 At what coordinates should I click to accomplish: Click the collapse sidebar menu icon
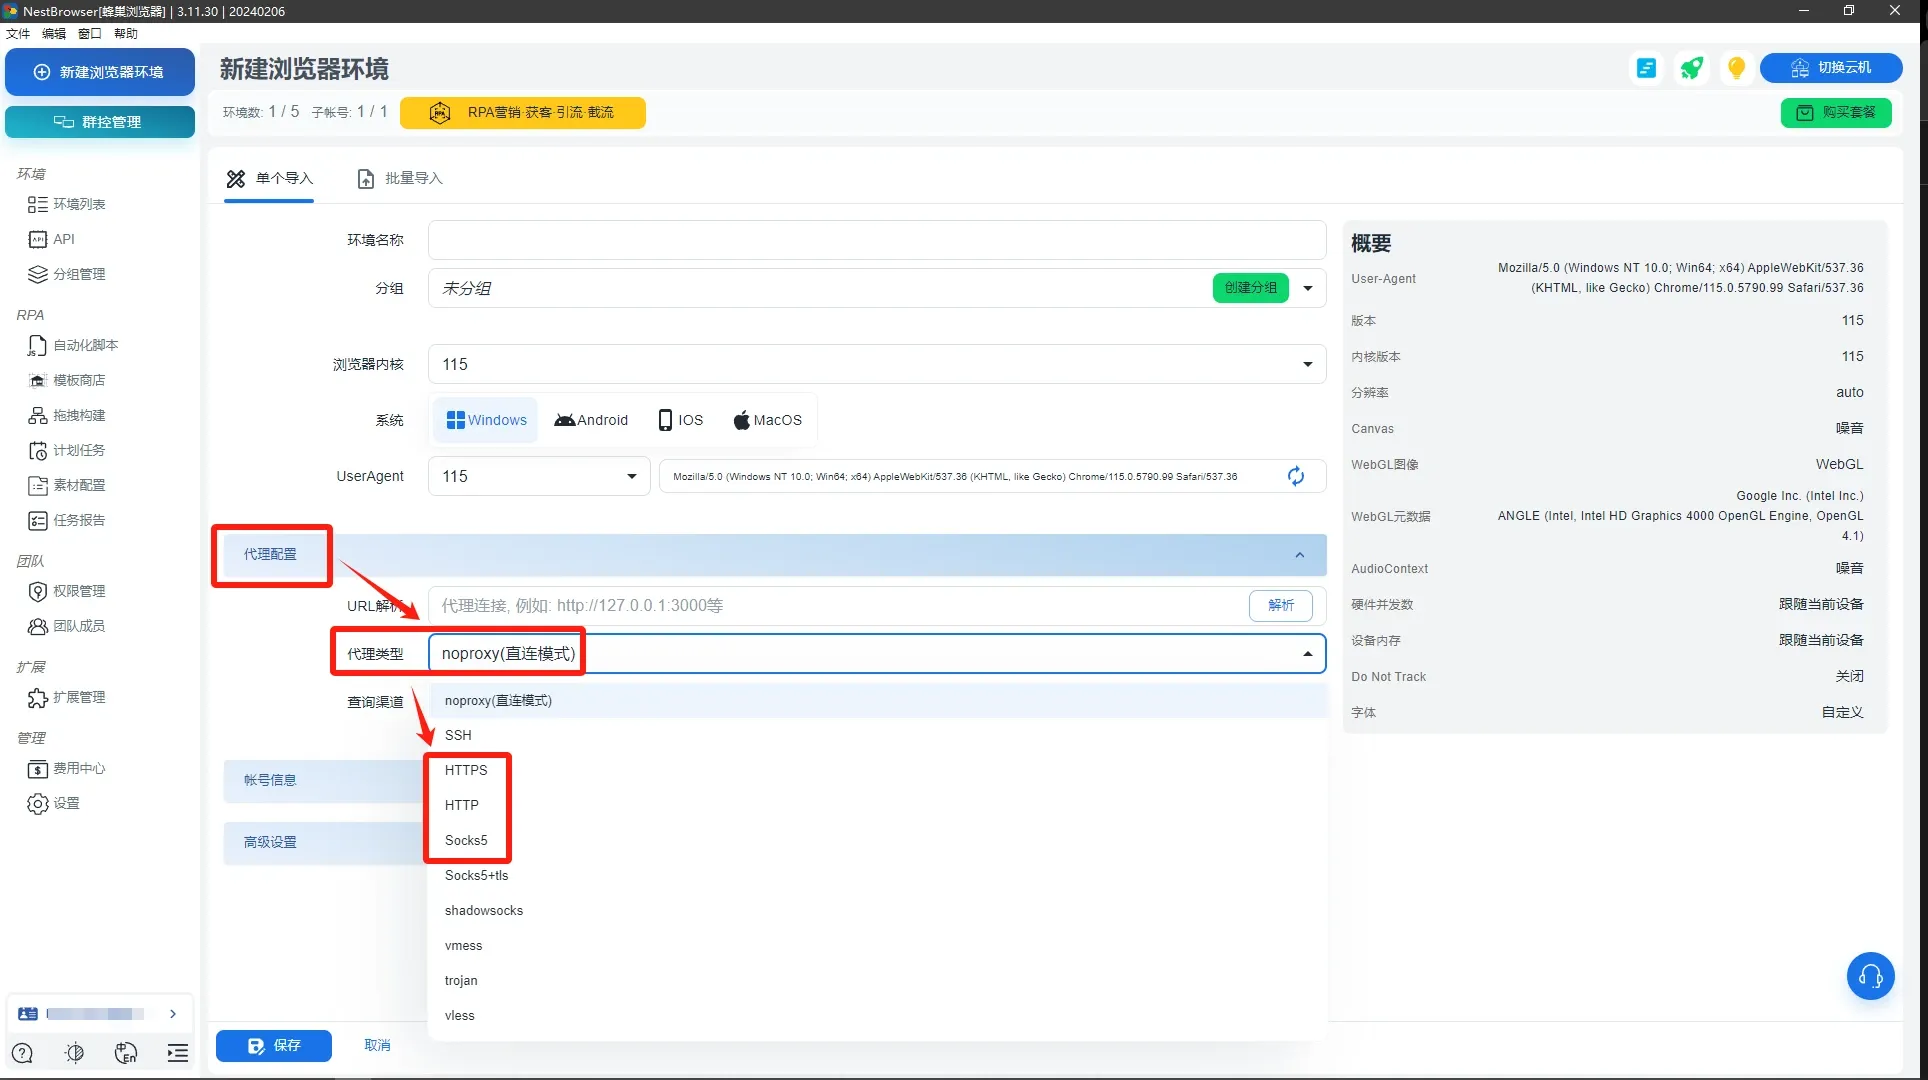click(177, 1052)
